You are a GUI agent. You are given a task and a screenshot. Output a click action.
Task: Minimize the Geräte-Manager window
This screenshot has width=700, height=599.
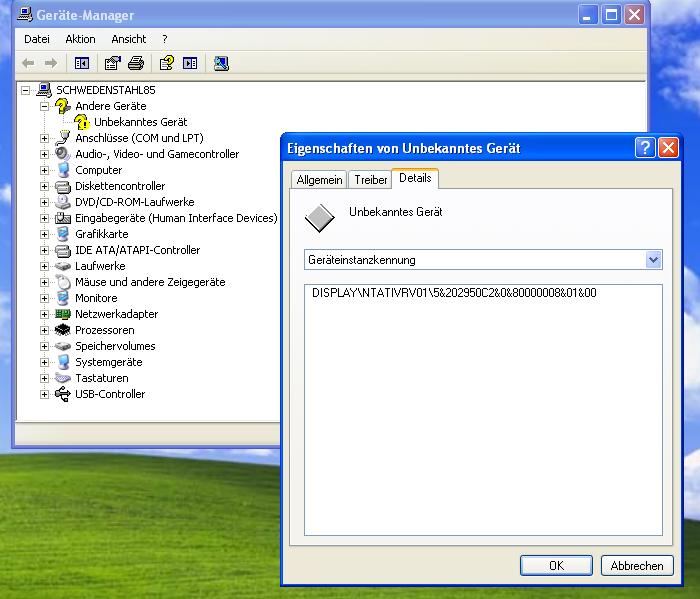(588, 15)
